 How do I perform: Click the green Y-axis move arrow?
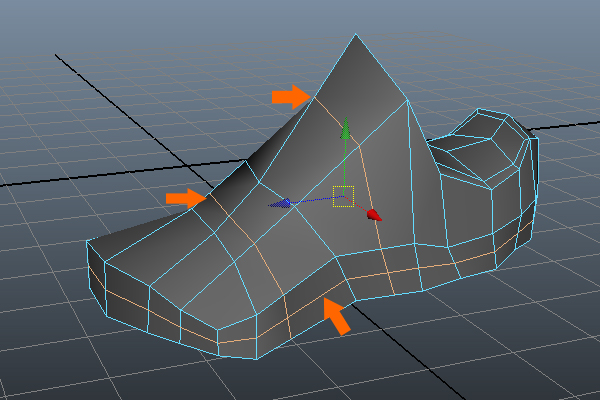[x=346, y=128]
